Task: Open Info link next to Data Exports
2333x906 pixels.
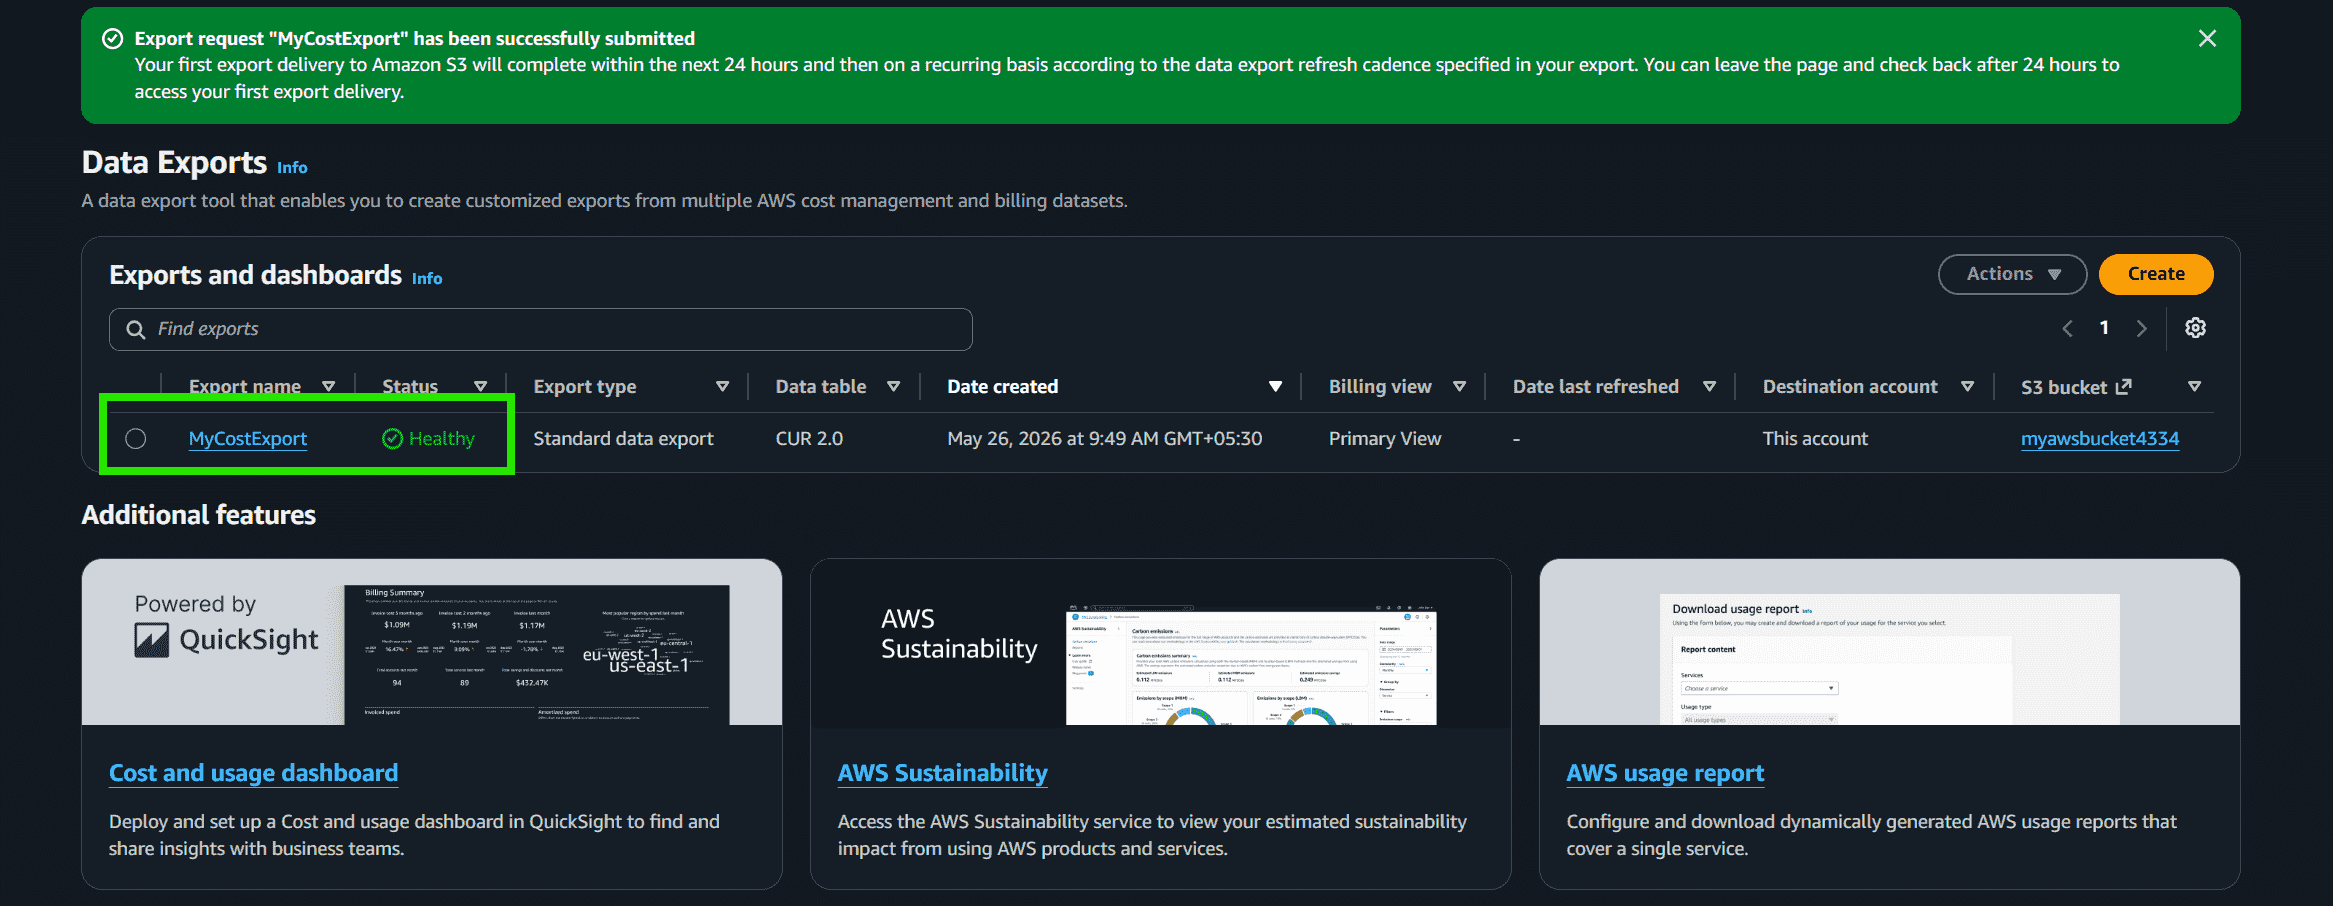Action: pos(292,167)
